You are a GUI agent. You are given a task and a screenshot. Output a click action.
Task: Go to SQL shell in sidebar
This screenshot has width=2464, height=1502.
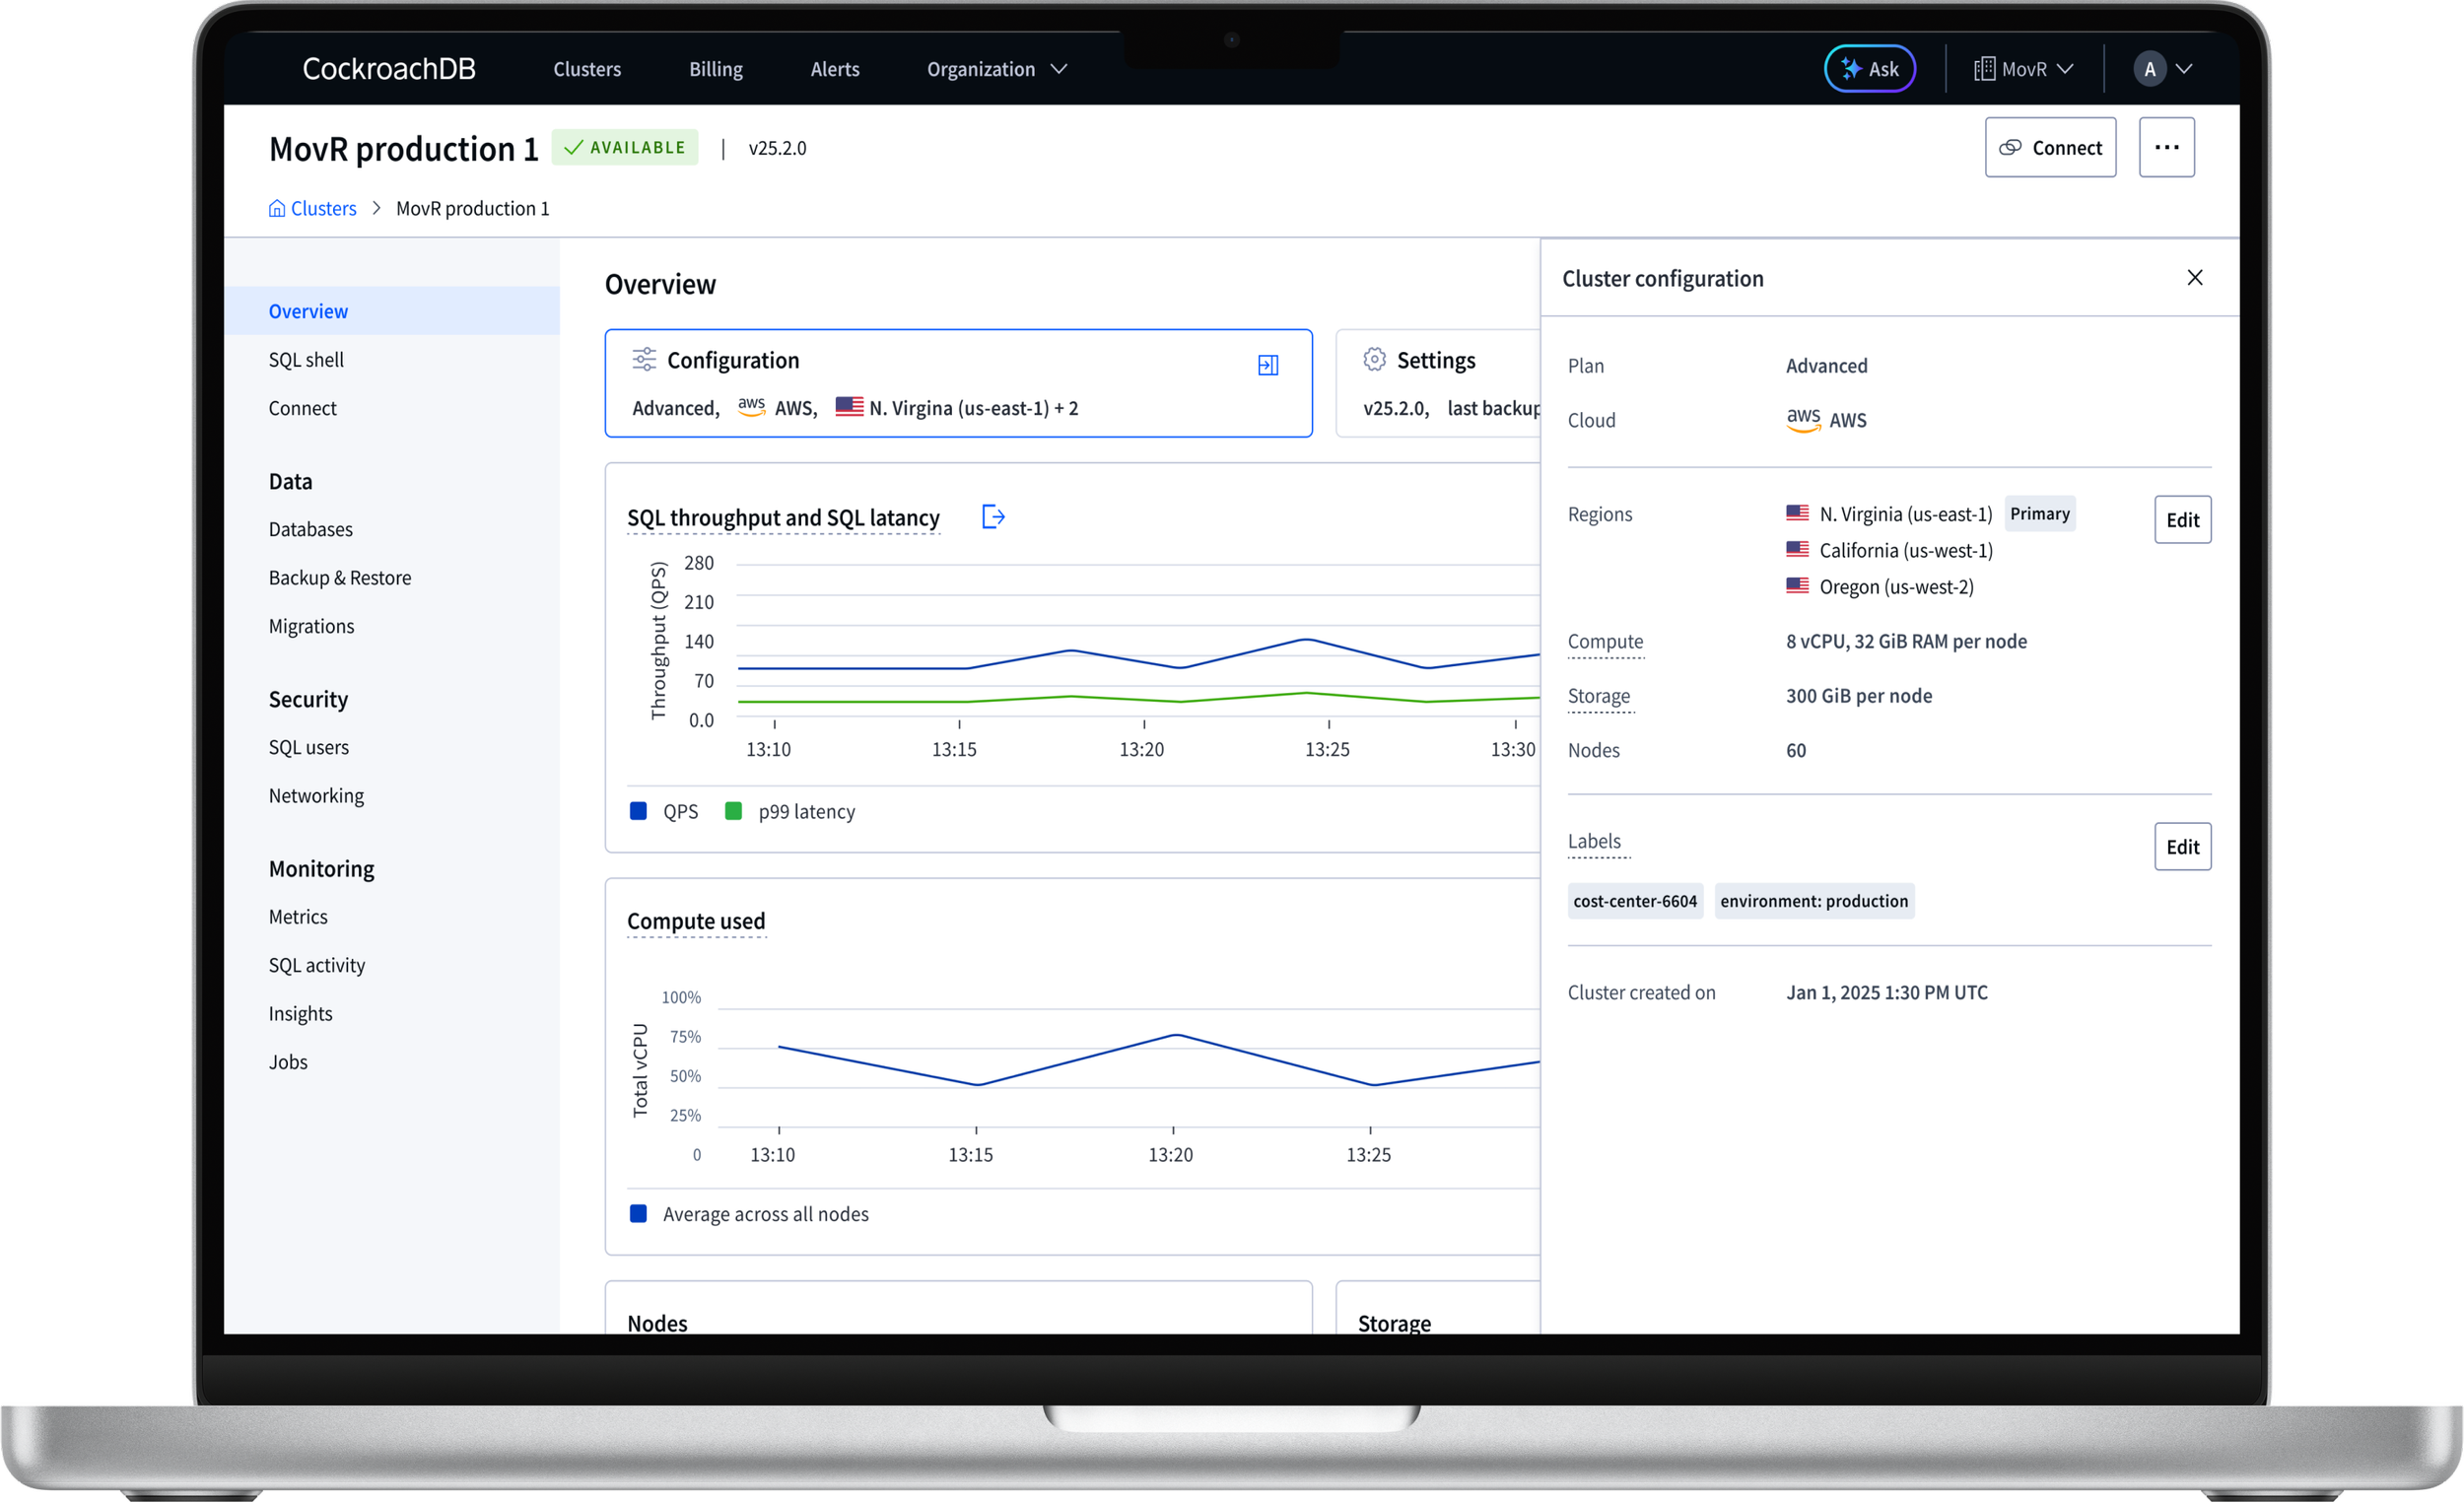306,359
